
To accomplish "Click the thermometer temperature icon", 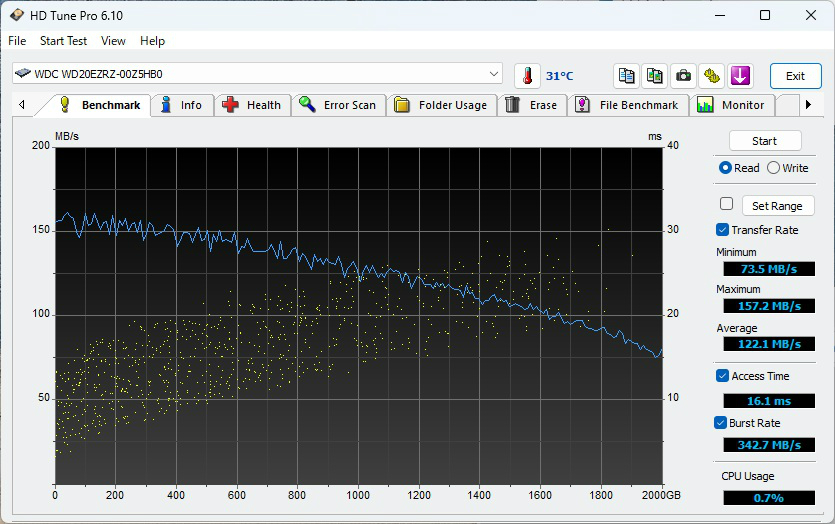I will click(x=527, y=76).
